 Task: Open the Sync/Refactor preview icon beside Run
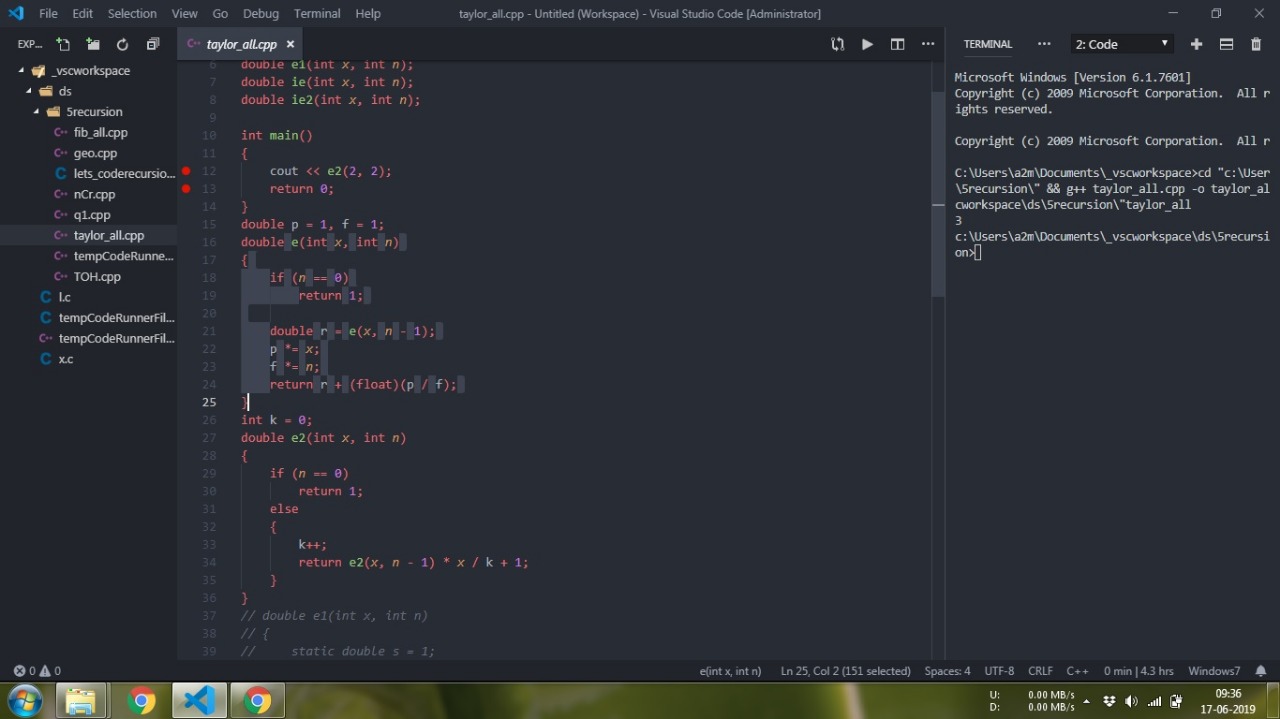(837, 44)
